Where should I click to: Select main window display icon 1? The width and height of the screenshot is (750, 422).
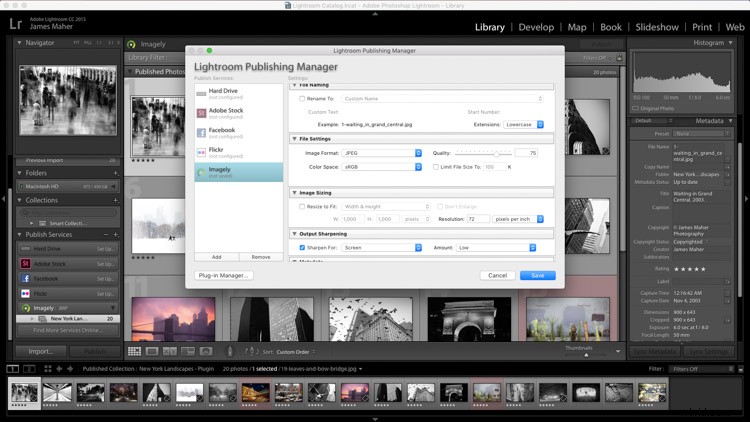(x=13, y=369)
